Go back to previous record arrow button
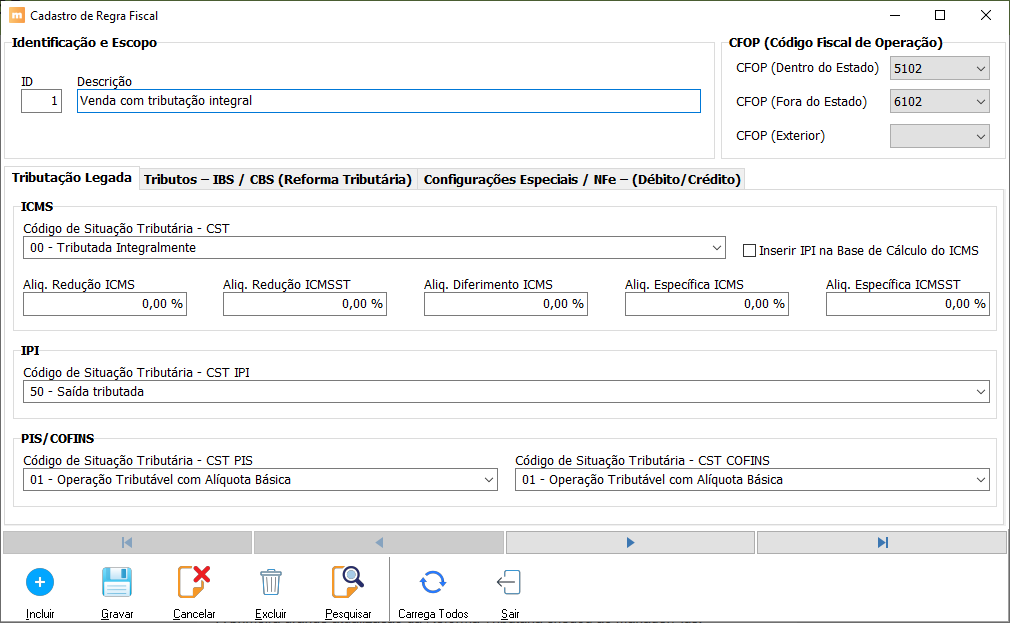Screen dimensions: 1010x623 pyautogui.click(x=379, y=542)
